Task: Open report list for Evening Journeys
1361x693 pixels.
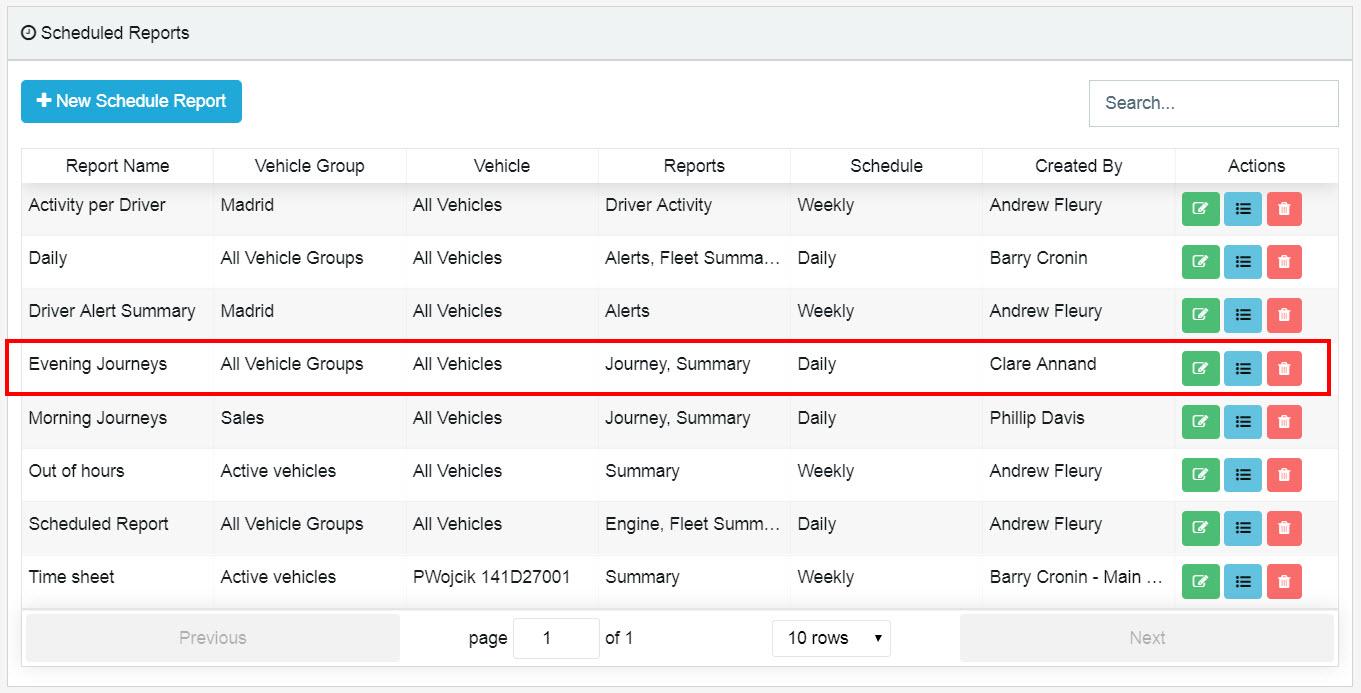Action: click(1242, 368)
